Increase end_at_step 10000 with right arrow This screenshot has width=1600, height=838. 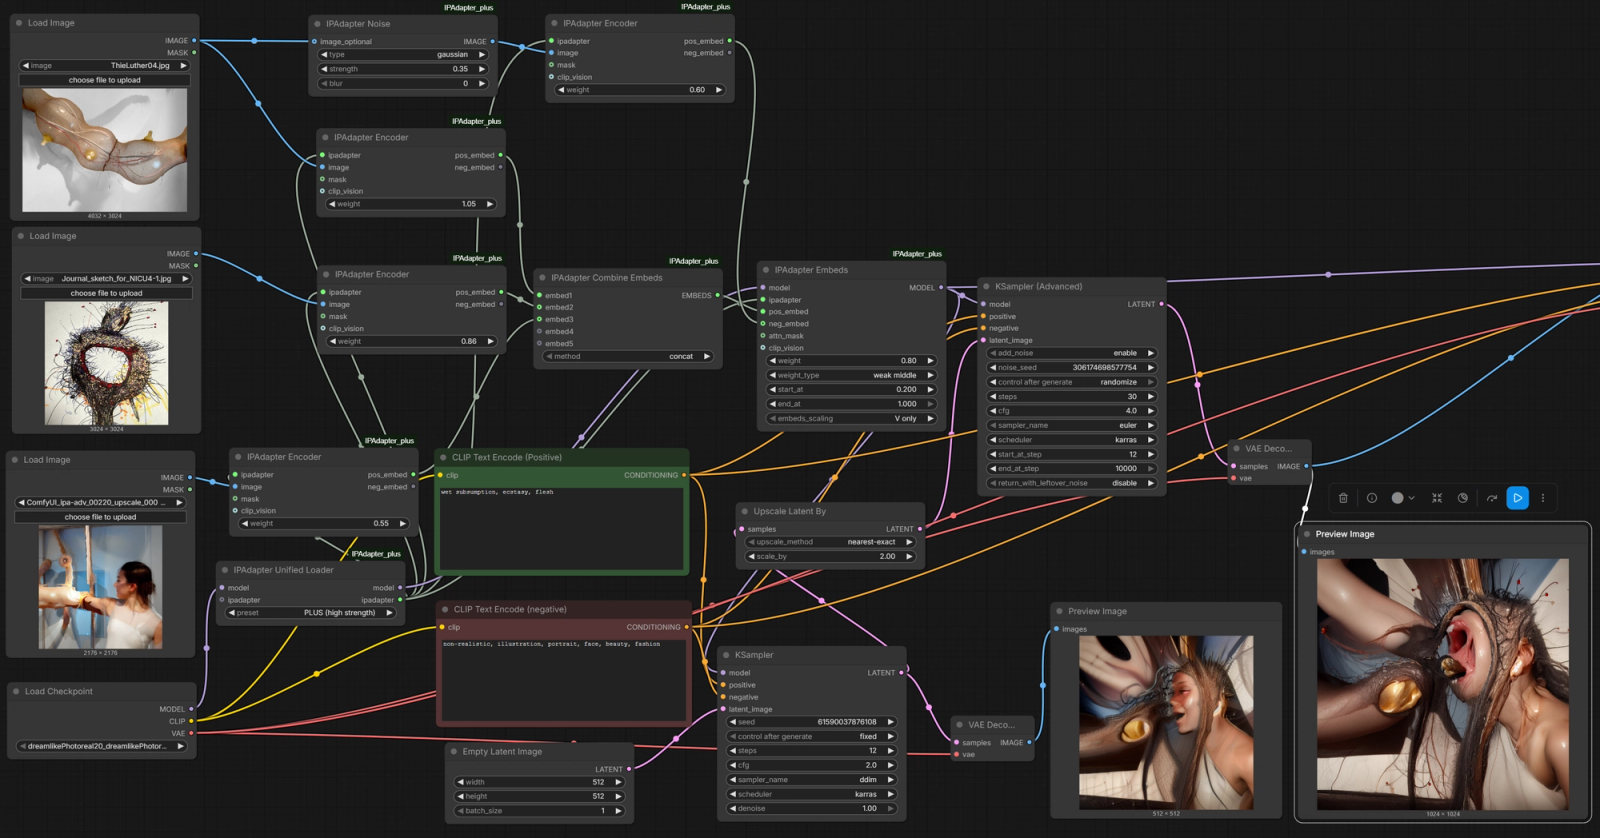(x=1150, y=469)
